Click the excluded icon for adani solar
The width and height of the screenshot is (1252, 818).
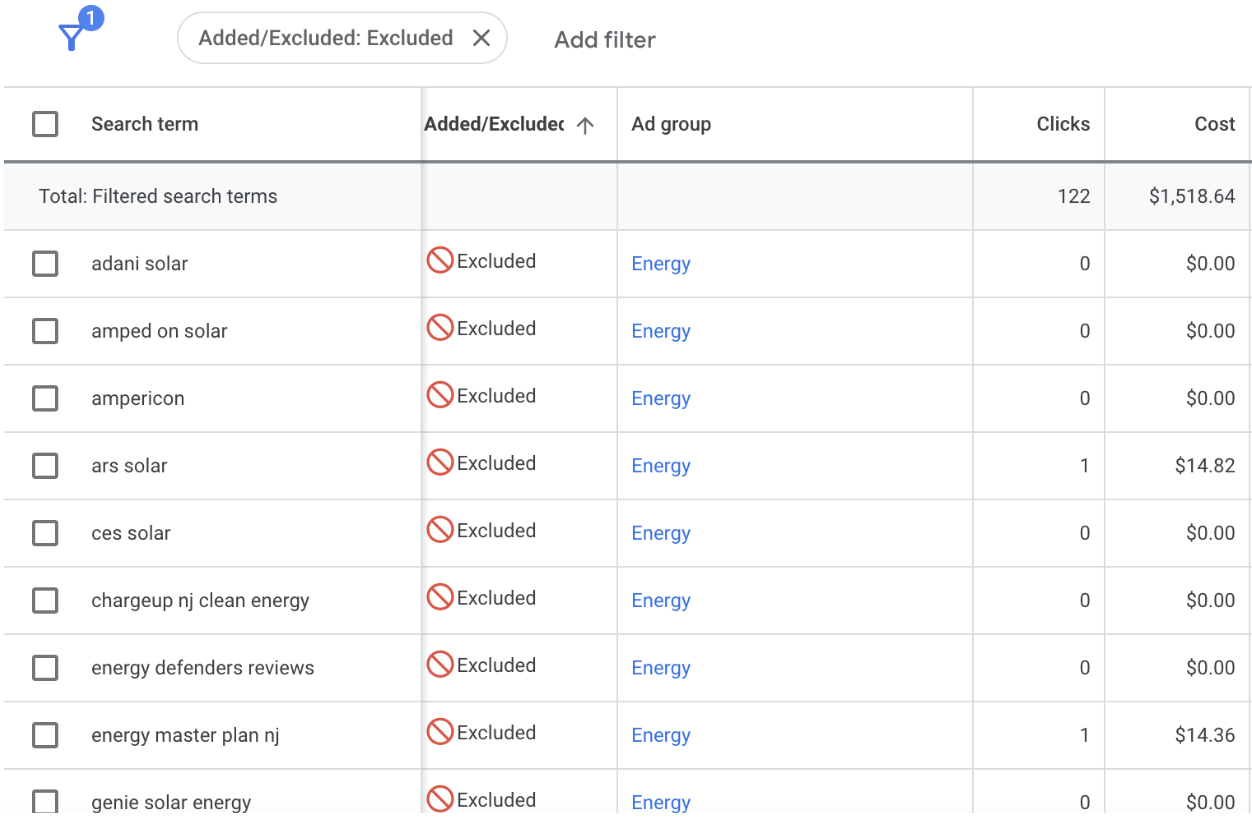click(440, 261)
